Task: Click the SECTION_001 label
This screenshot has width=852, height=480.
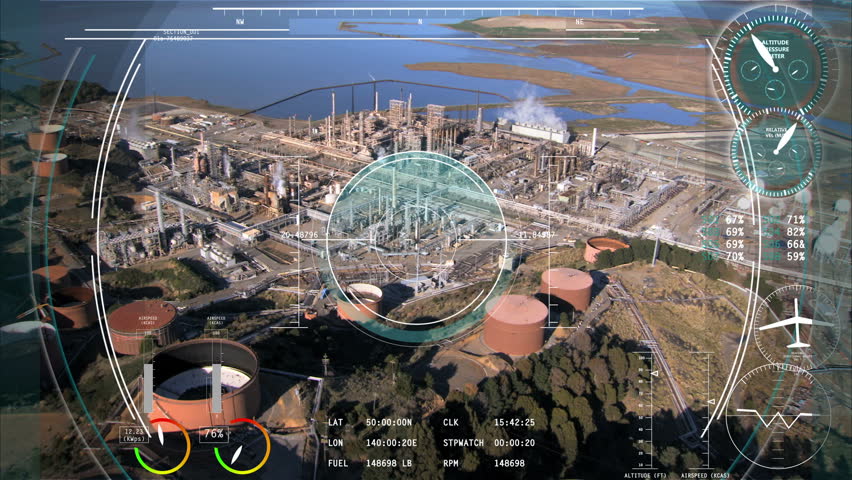Action: click(181, 33)
